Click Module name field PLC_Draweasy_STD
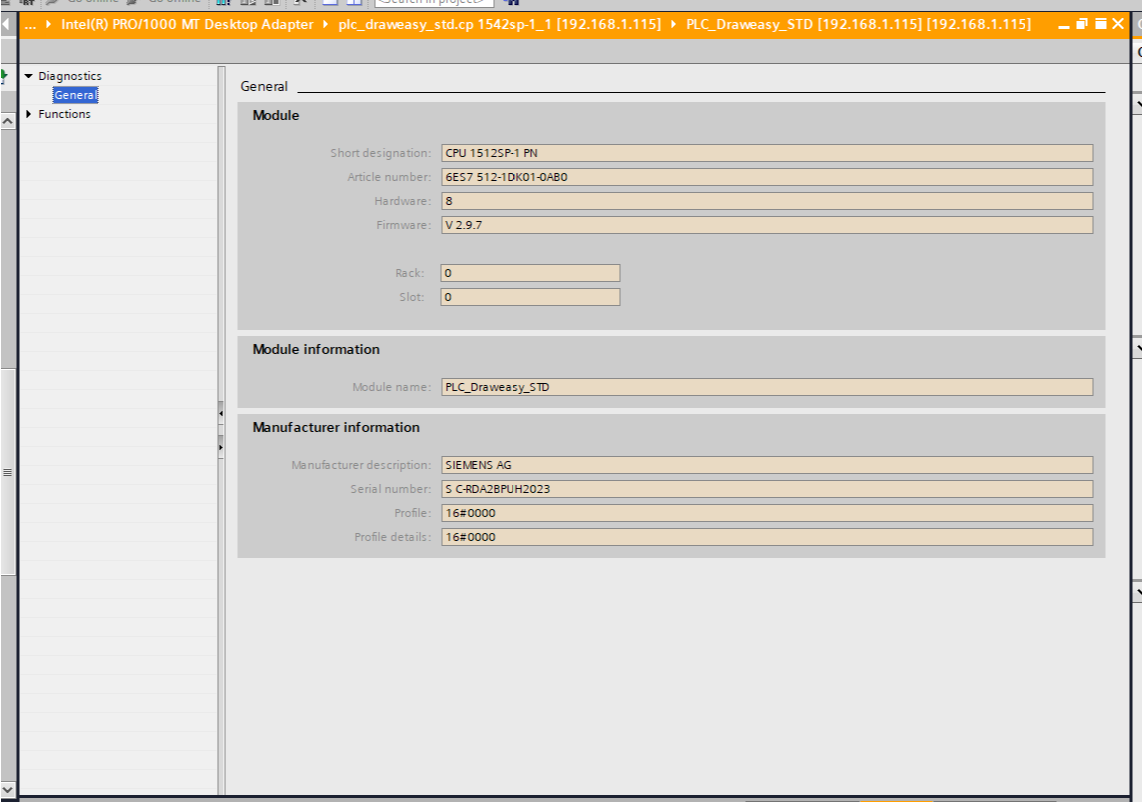 (767, 387)
